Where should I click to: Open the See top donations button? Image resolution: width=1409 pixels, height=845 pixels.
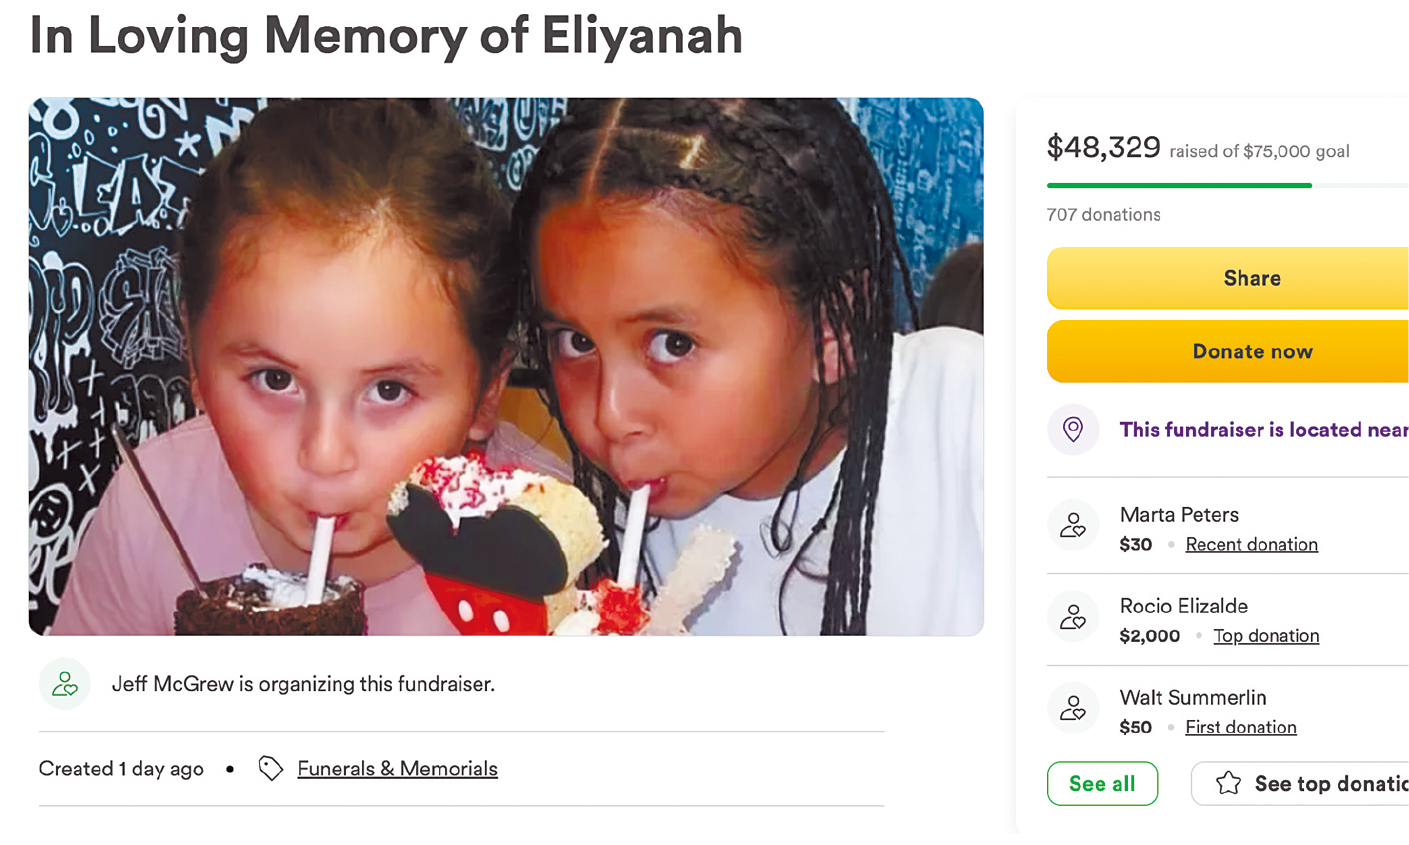(x=1300, y=783)
